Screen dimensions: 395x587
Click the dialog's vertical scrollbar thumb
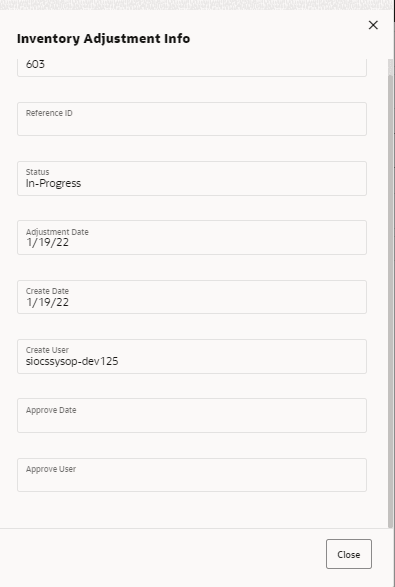coord(391,302)
